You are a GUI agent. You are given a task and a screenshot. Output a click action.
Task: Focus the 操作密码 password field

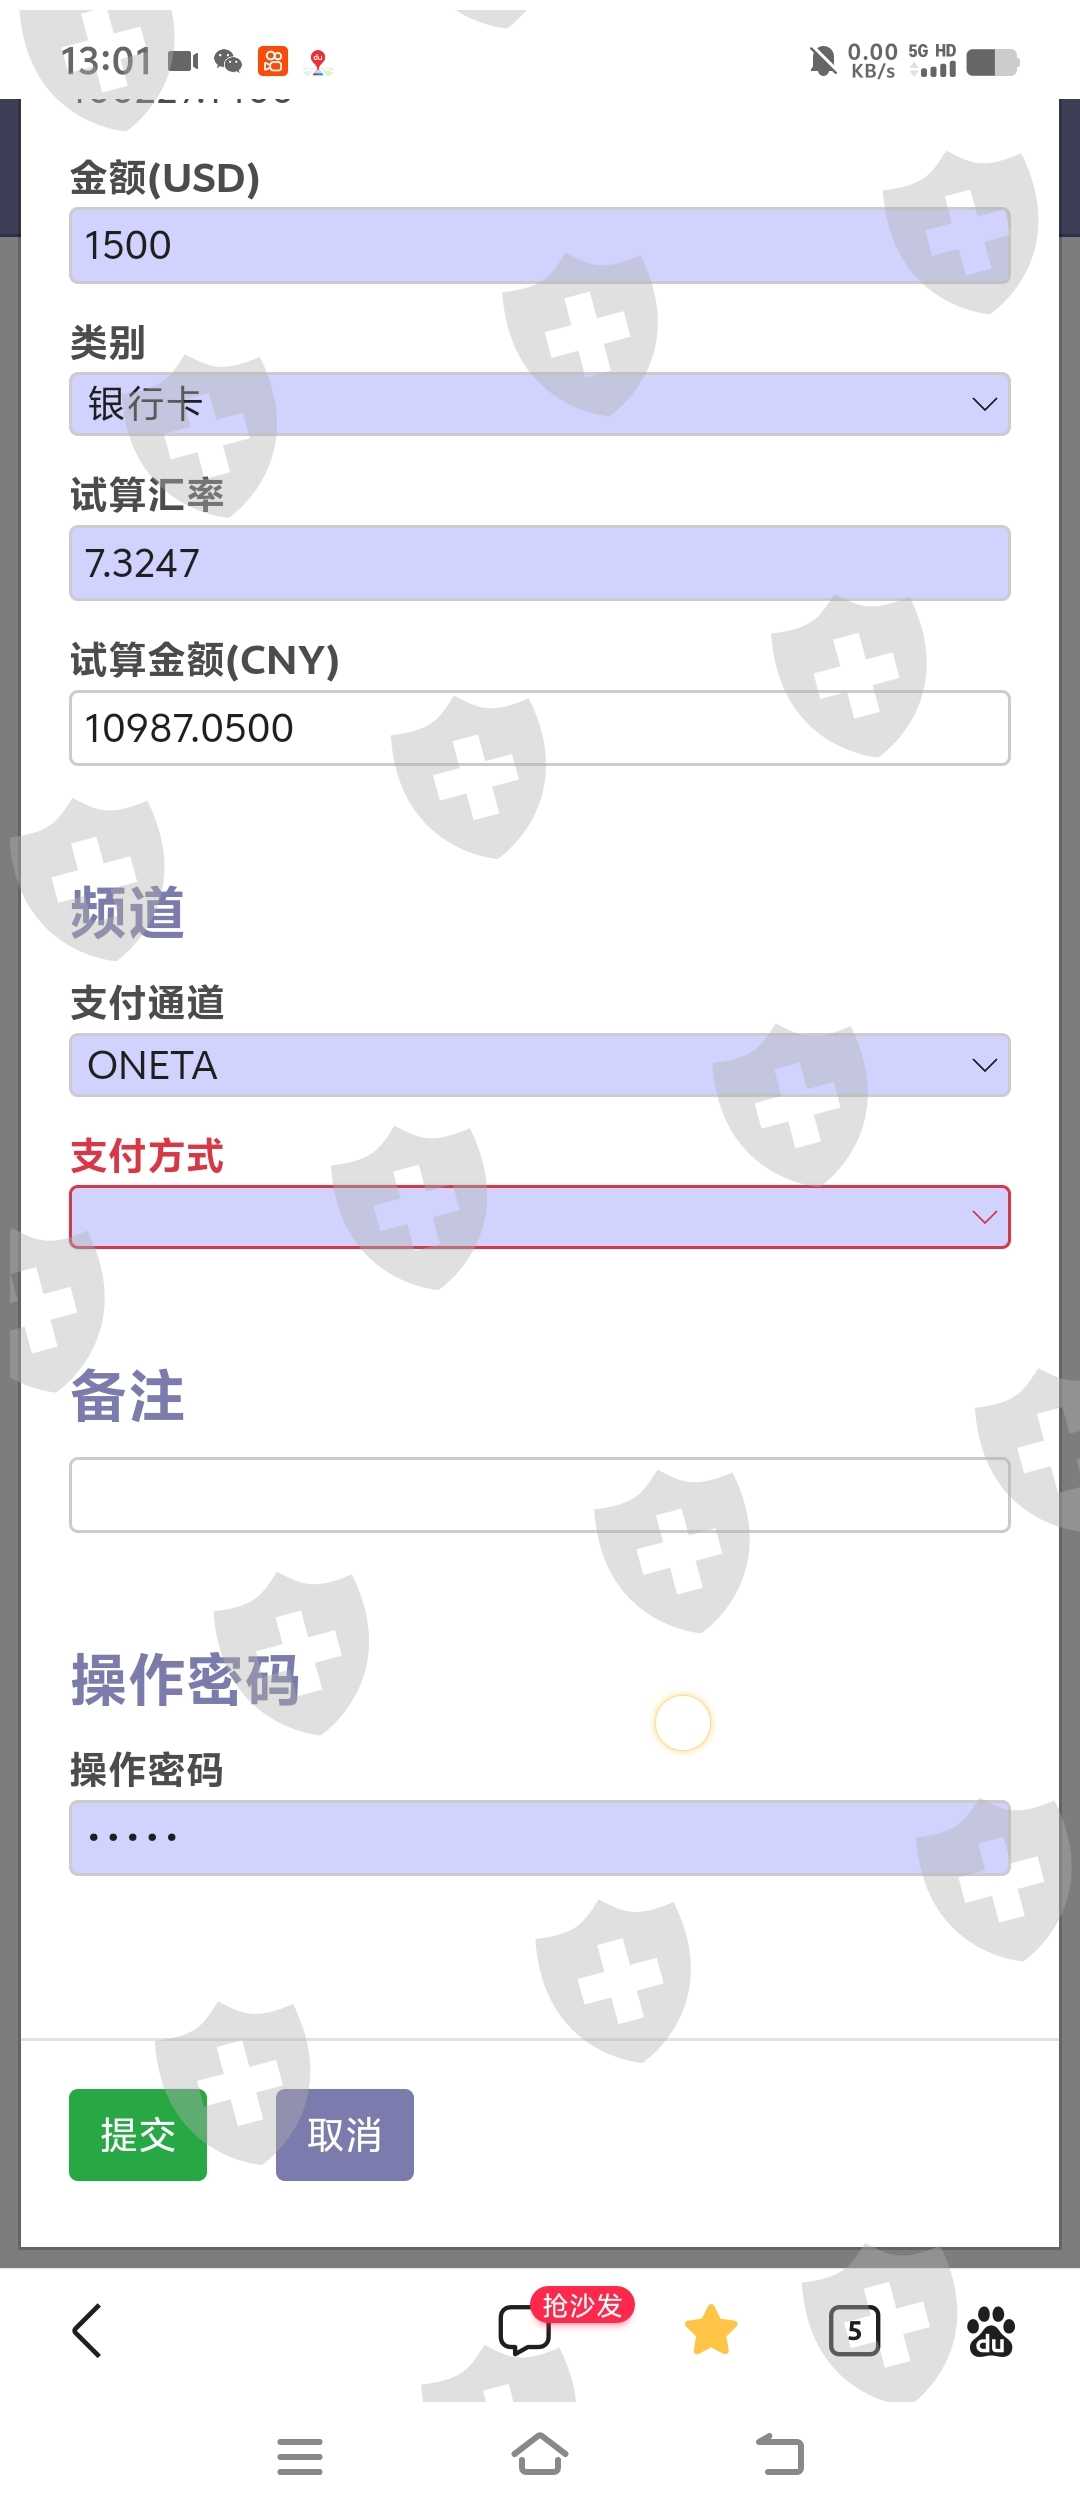[540, 1837]
